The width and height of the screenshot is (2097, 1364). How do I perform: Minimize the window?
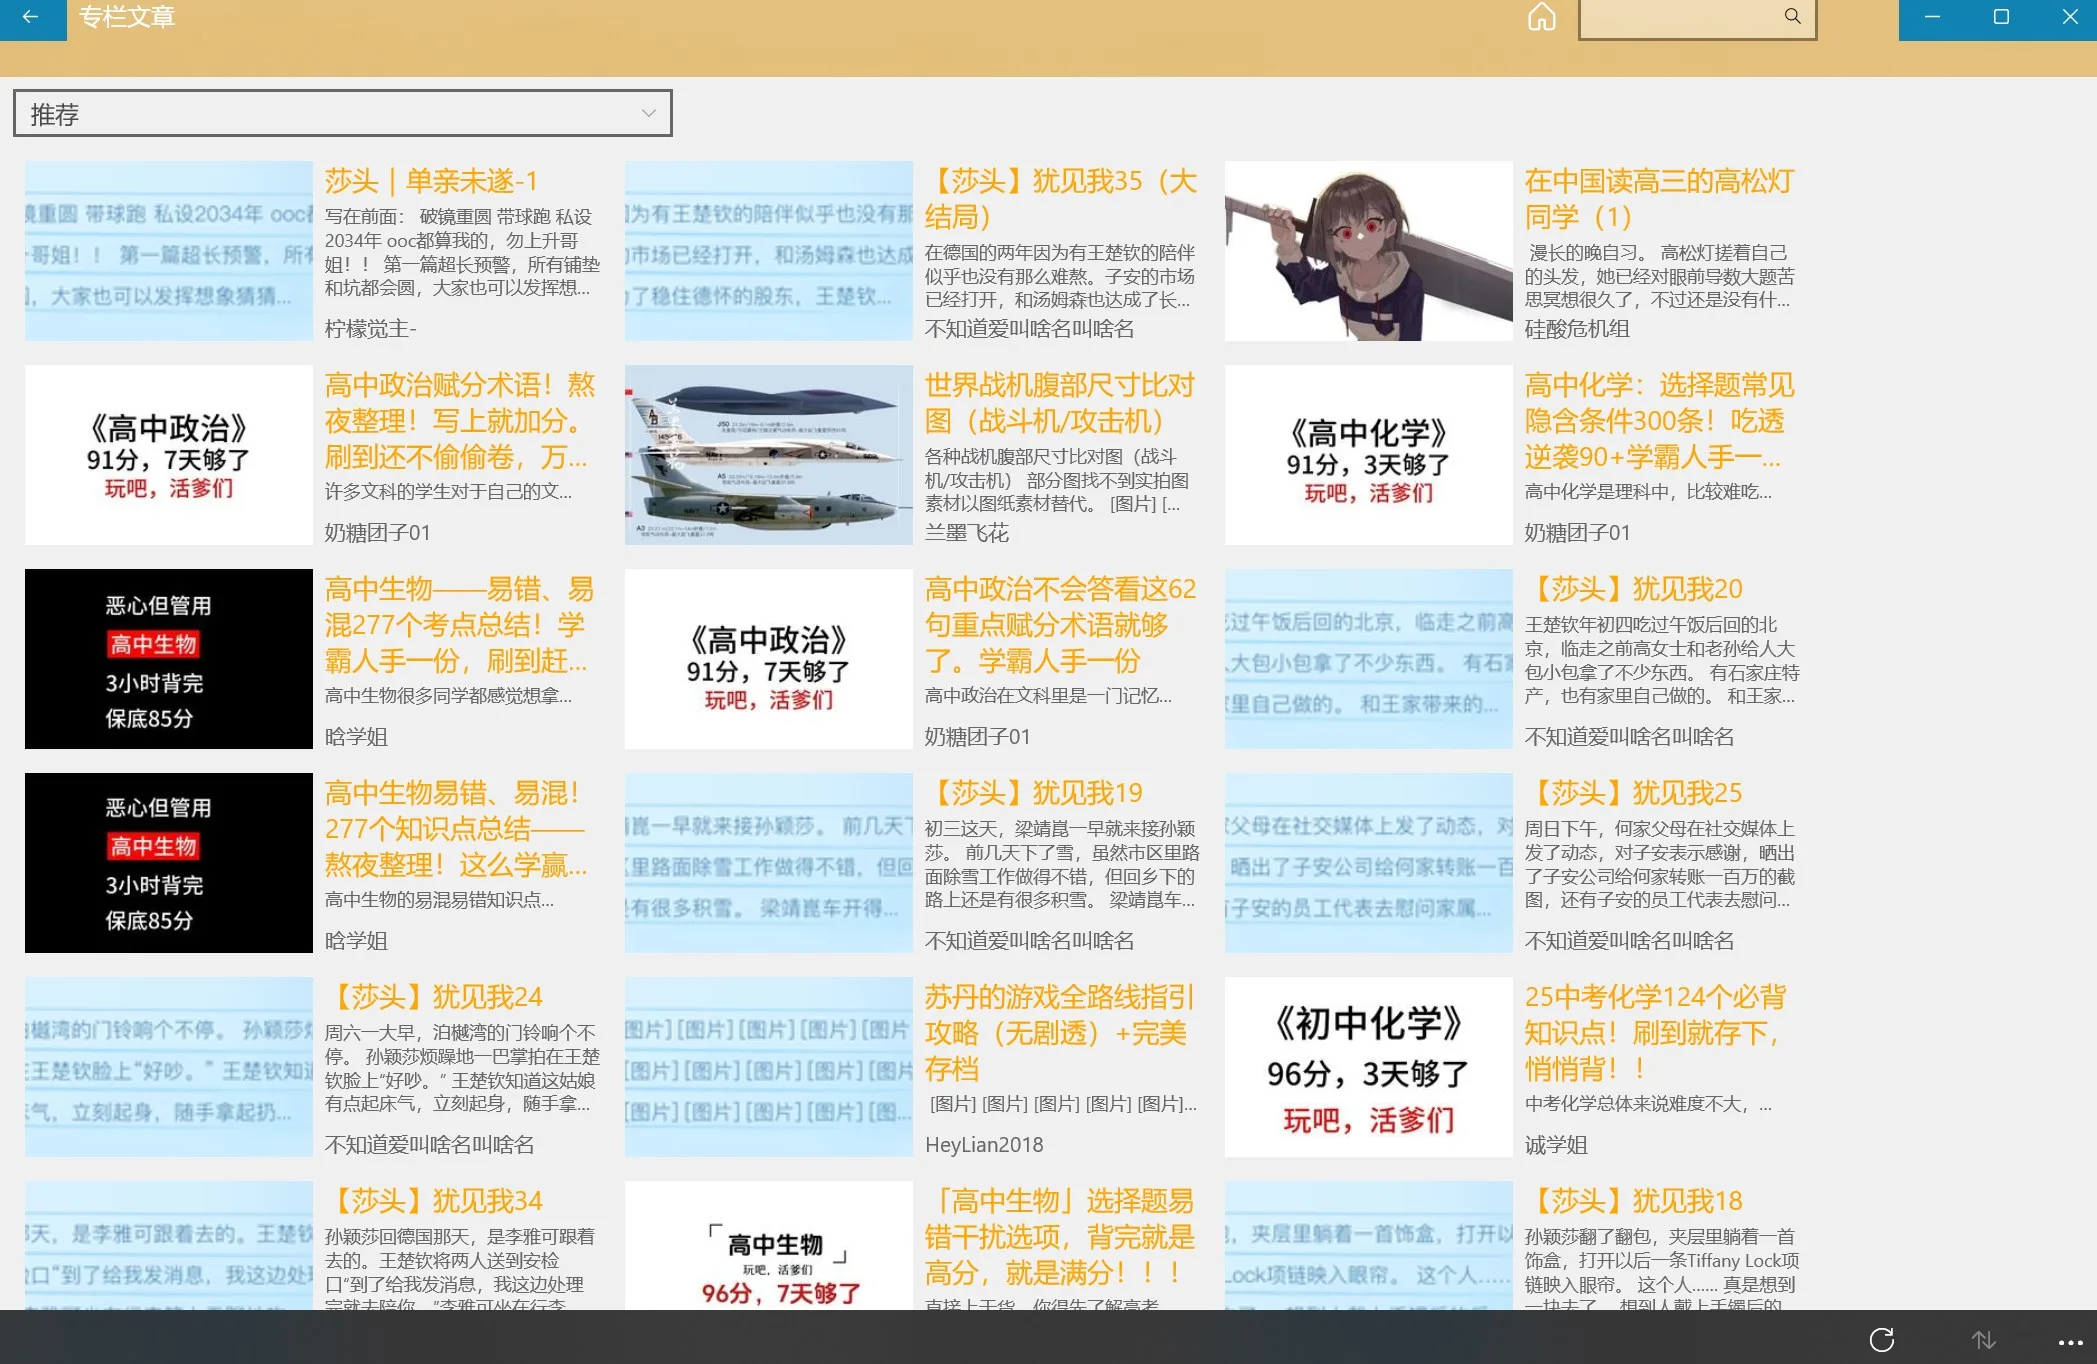1932,17
